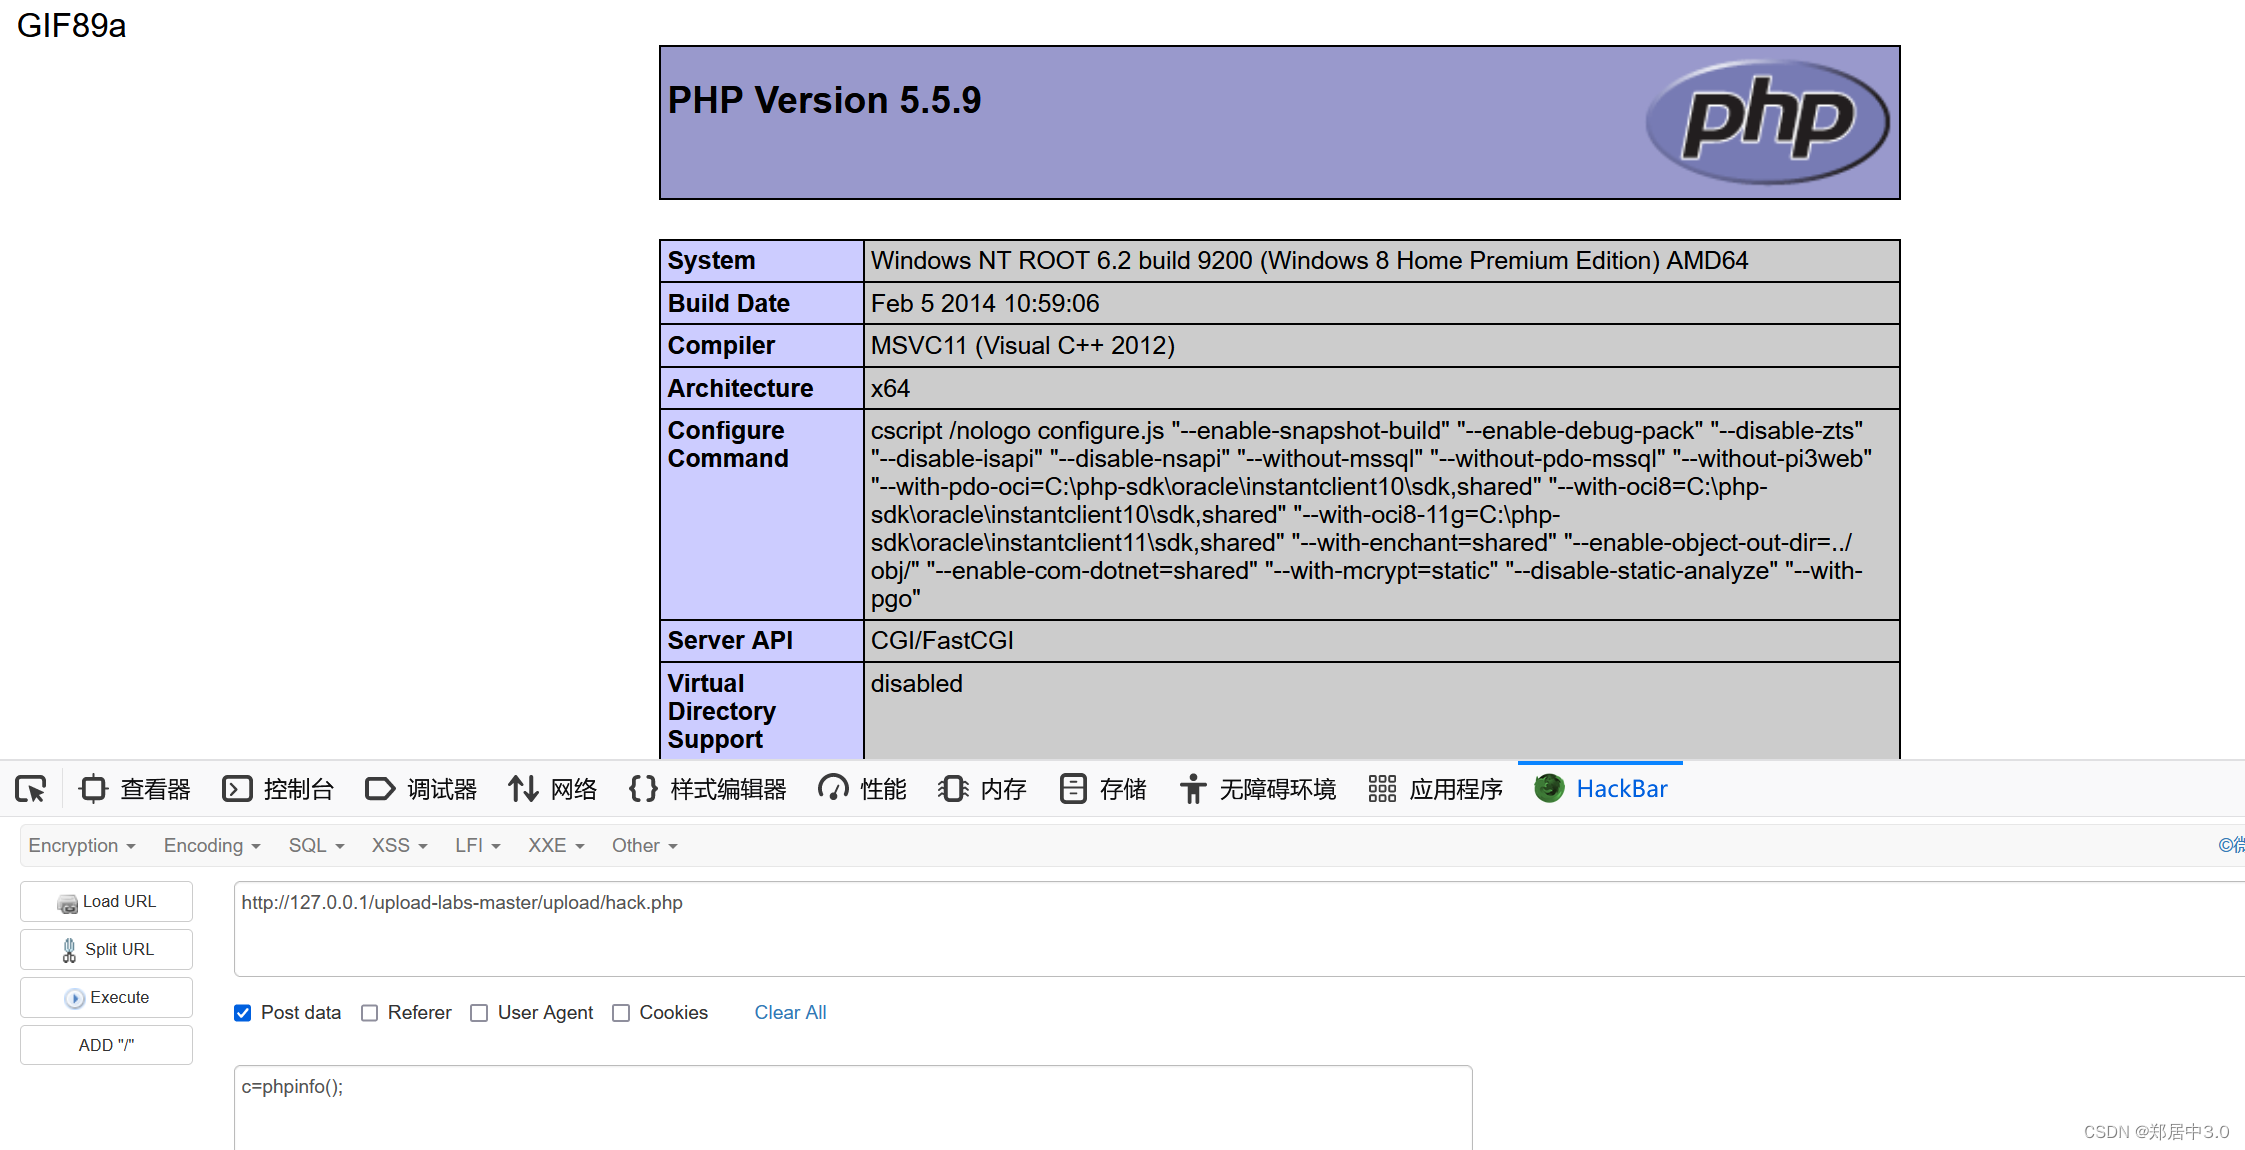Screen dimensions: 2245x1150
Task: Open the Other dropdown menu
Action: coord(644,846)
